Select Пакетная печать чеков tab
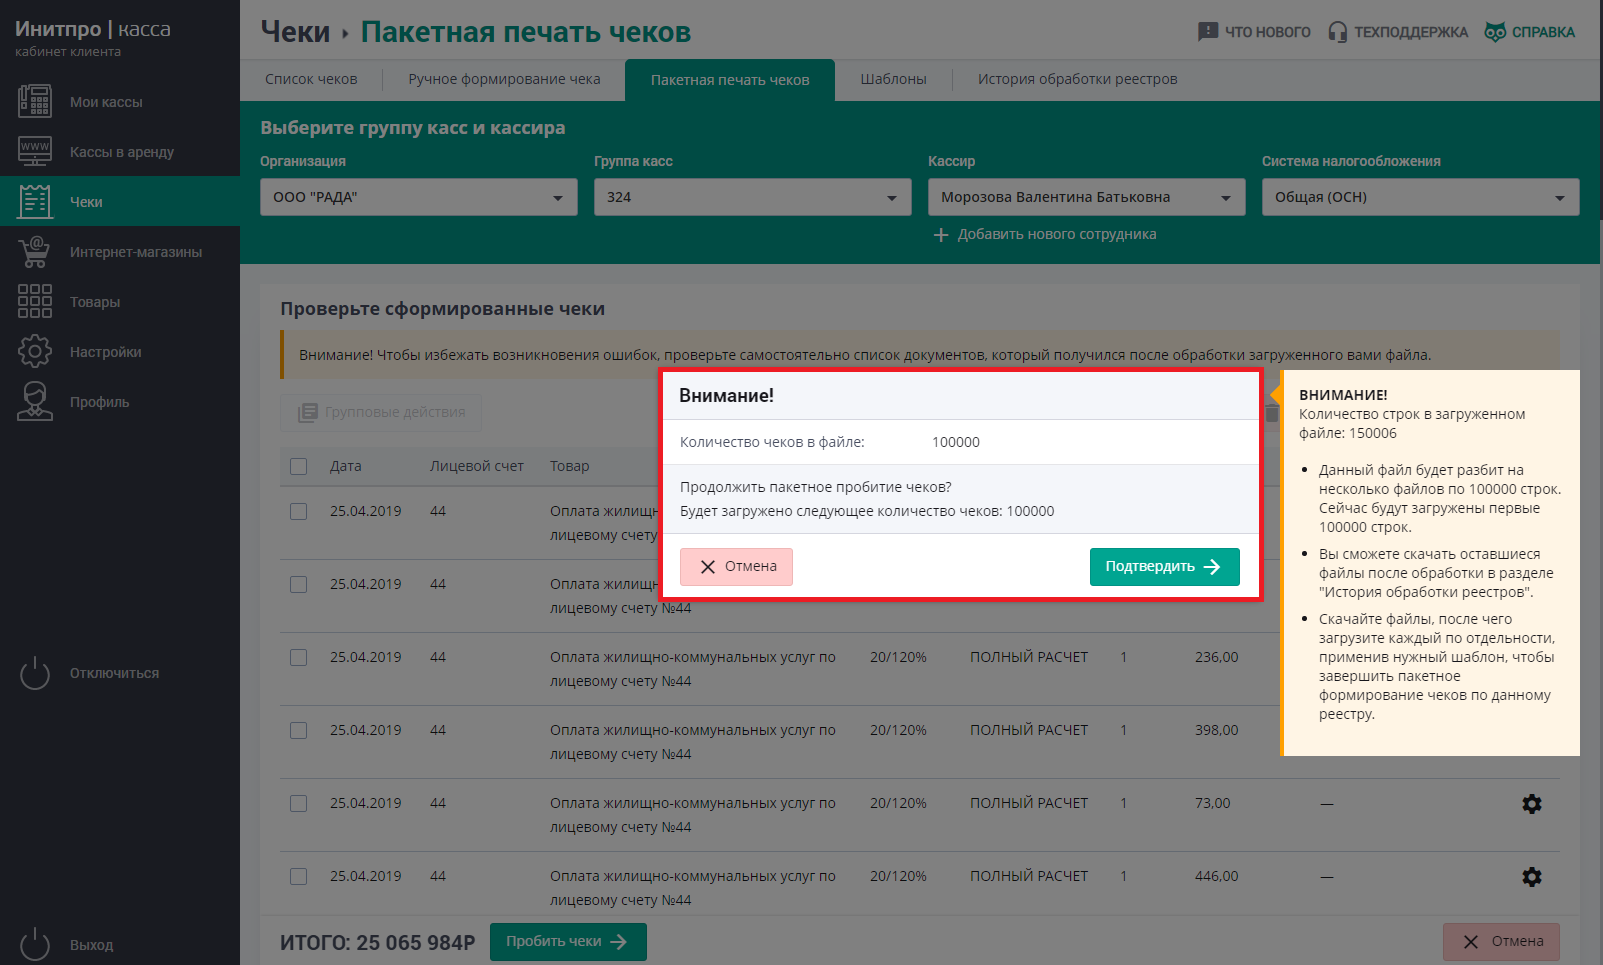This screenshot has width=1603, height=965. pos(730,80)
